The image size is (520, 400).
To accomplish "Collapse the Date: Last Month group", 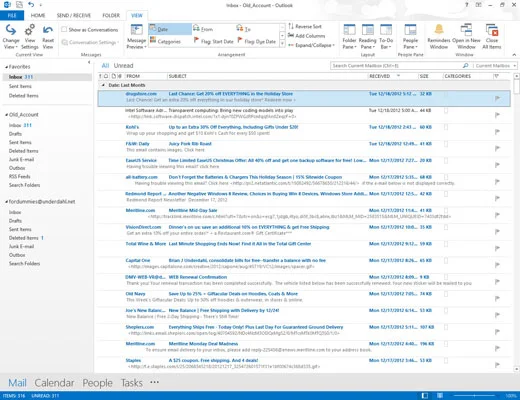I will click(103, 85).
